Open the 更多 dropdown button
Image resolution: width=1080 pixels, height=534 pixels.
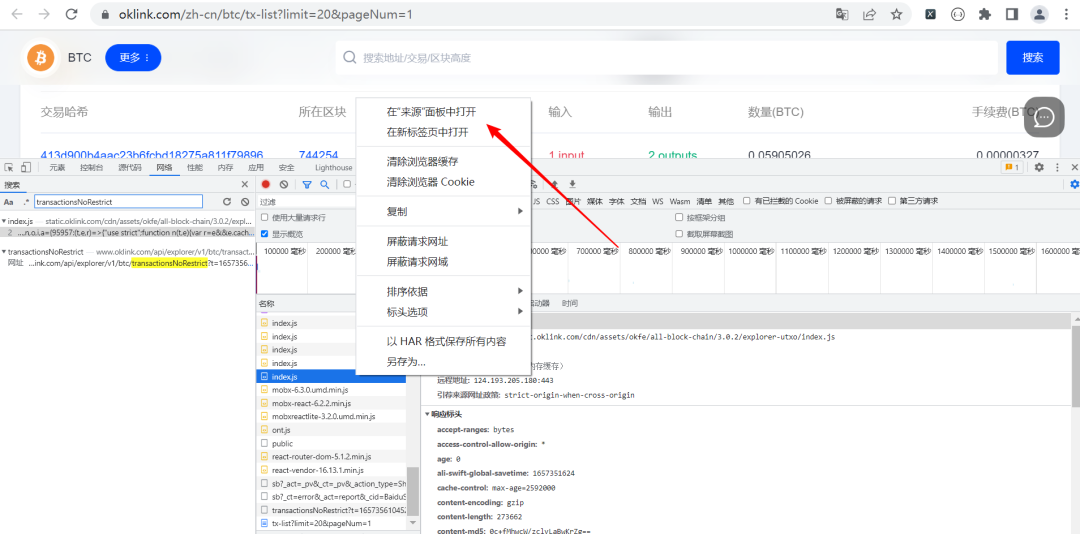point(133,58)
